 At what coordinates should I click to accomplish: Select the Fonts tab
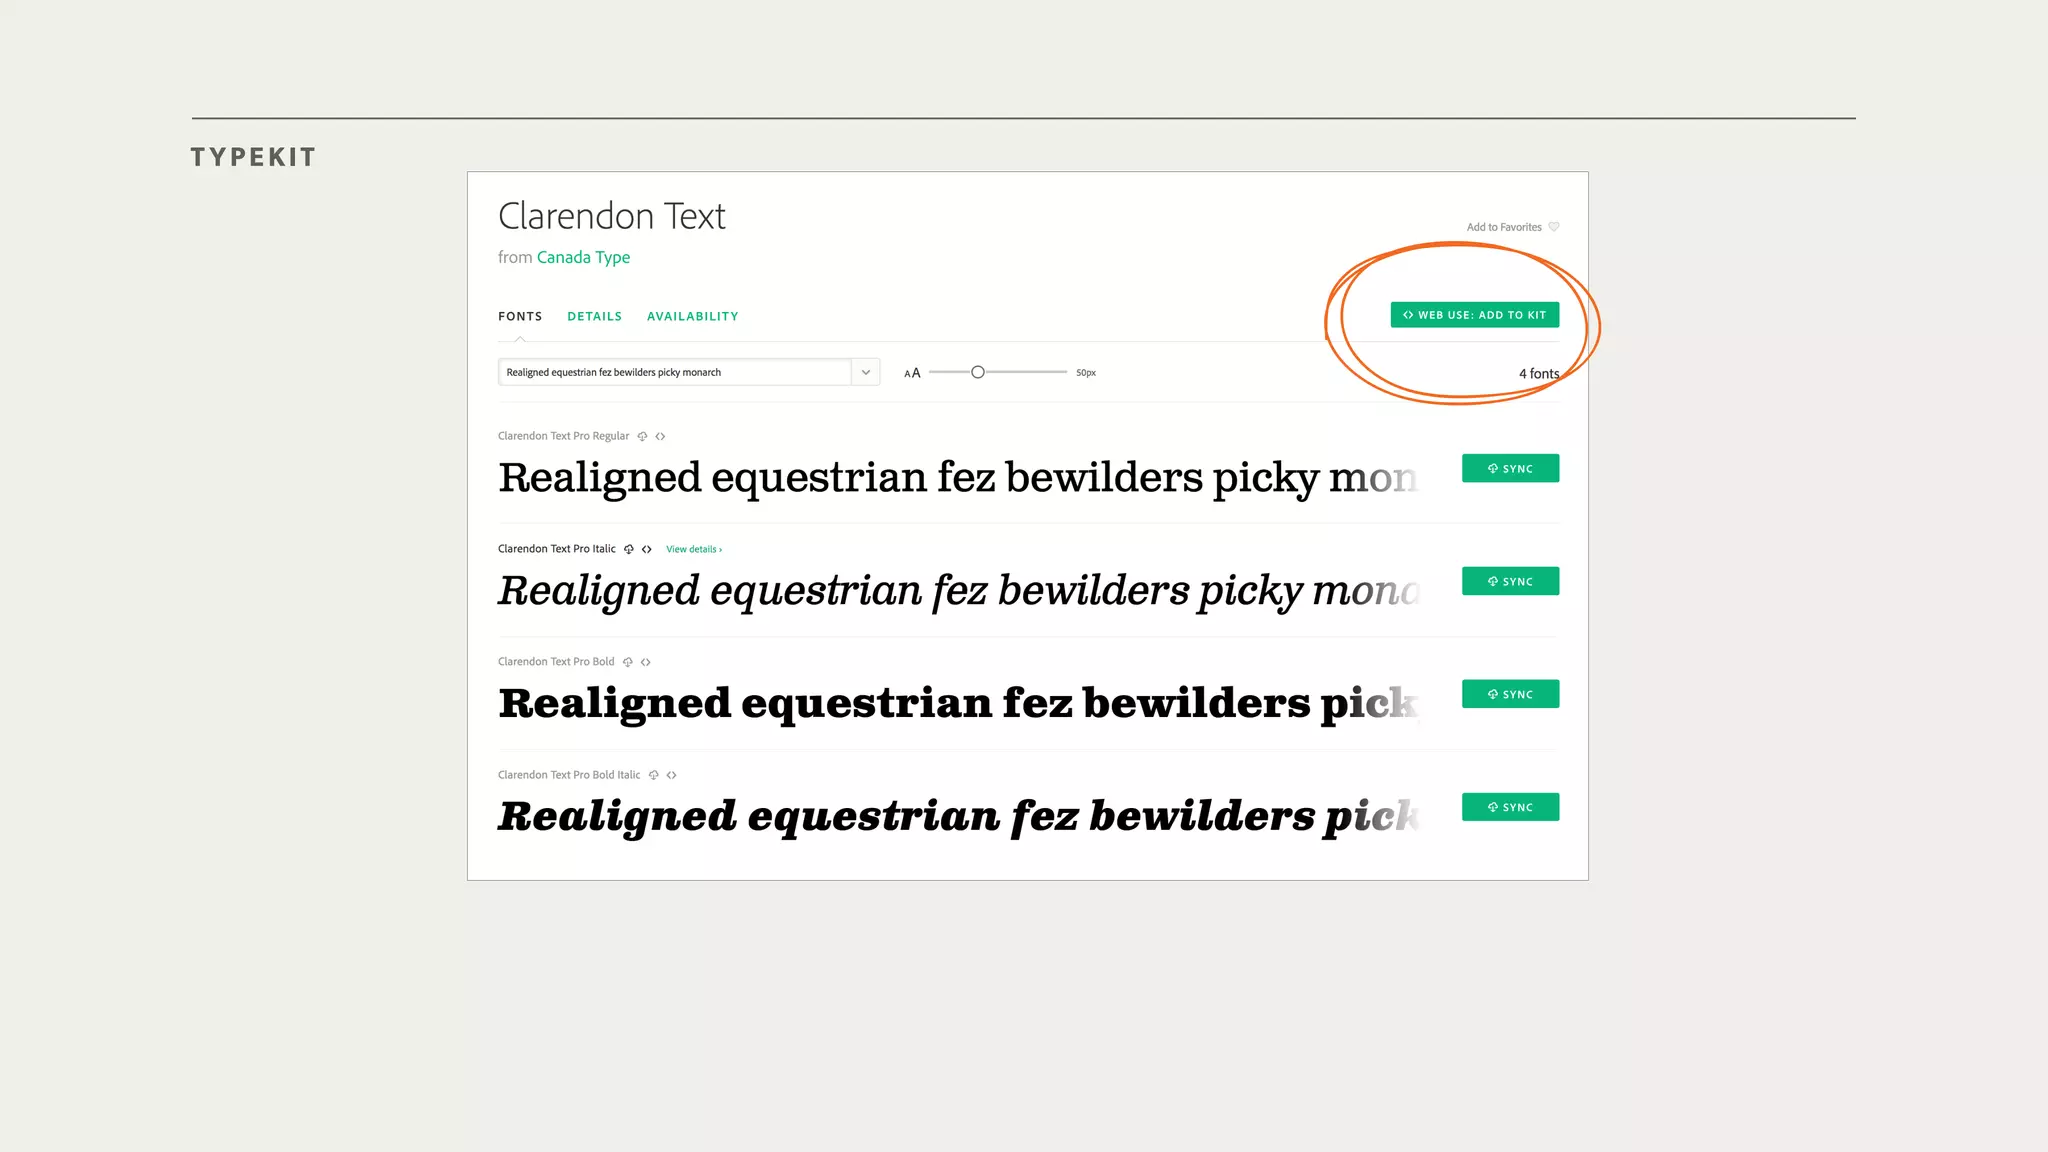520,316
